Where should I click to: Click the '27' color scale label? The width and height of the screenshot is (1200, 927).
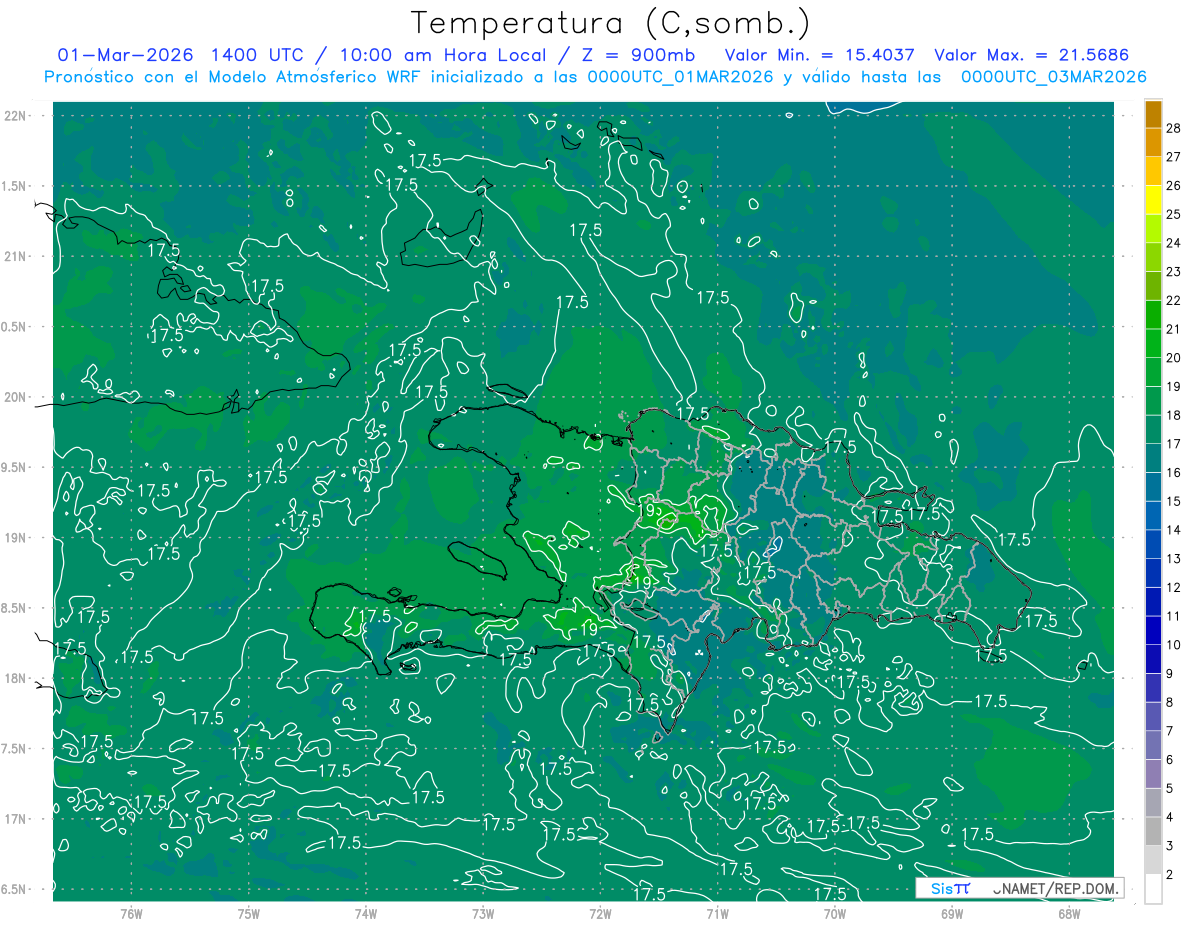1174,157
